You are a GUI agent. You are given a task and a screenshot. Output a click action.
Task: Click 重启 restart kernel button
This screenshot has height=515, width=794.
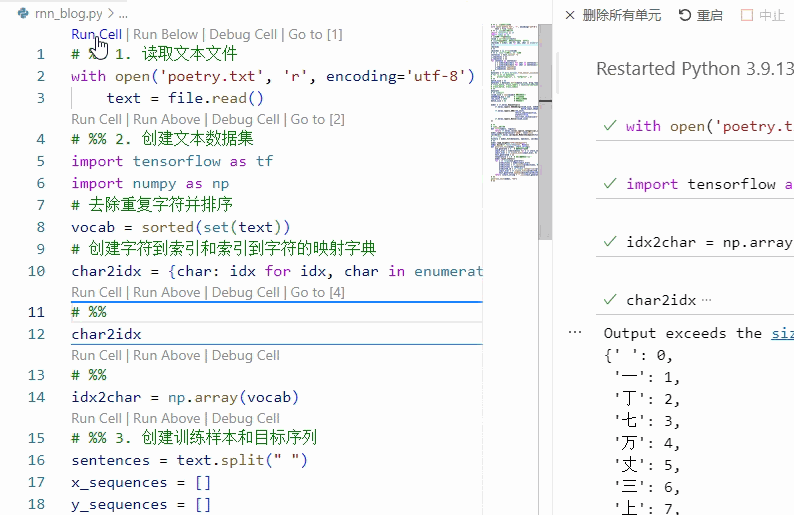(x=709, y=15)
